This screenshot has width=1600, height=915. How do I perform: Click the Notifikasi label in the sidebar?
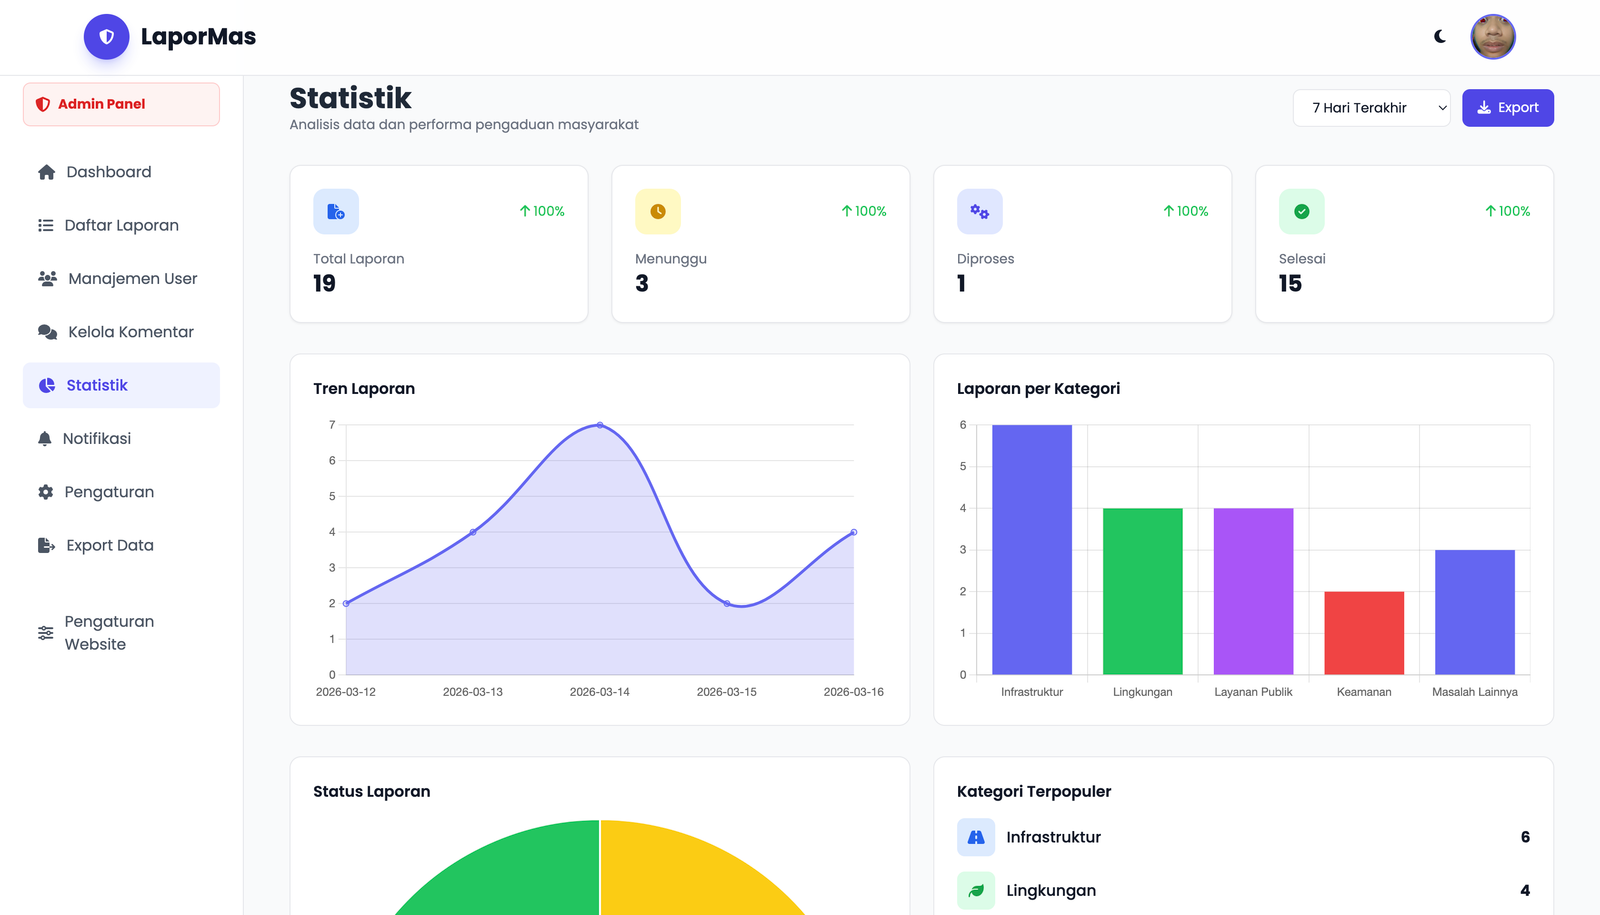click(x=97, y=439)
